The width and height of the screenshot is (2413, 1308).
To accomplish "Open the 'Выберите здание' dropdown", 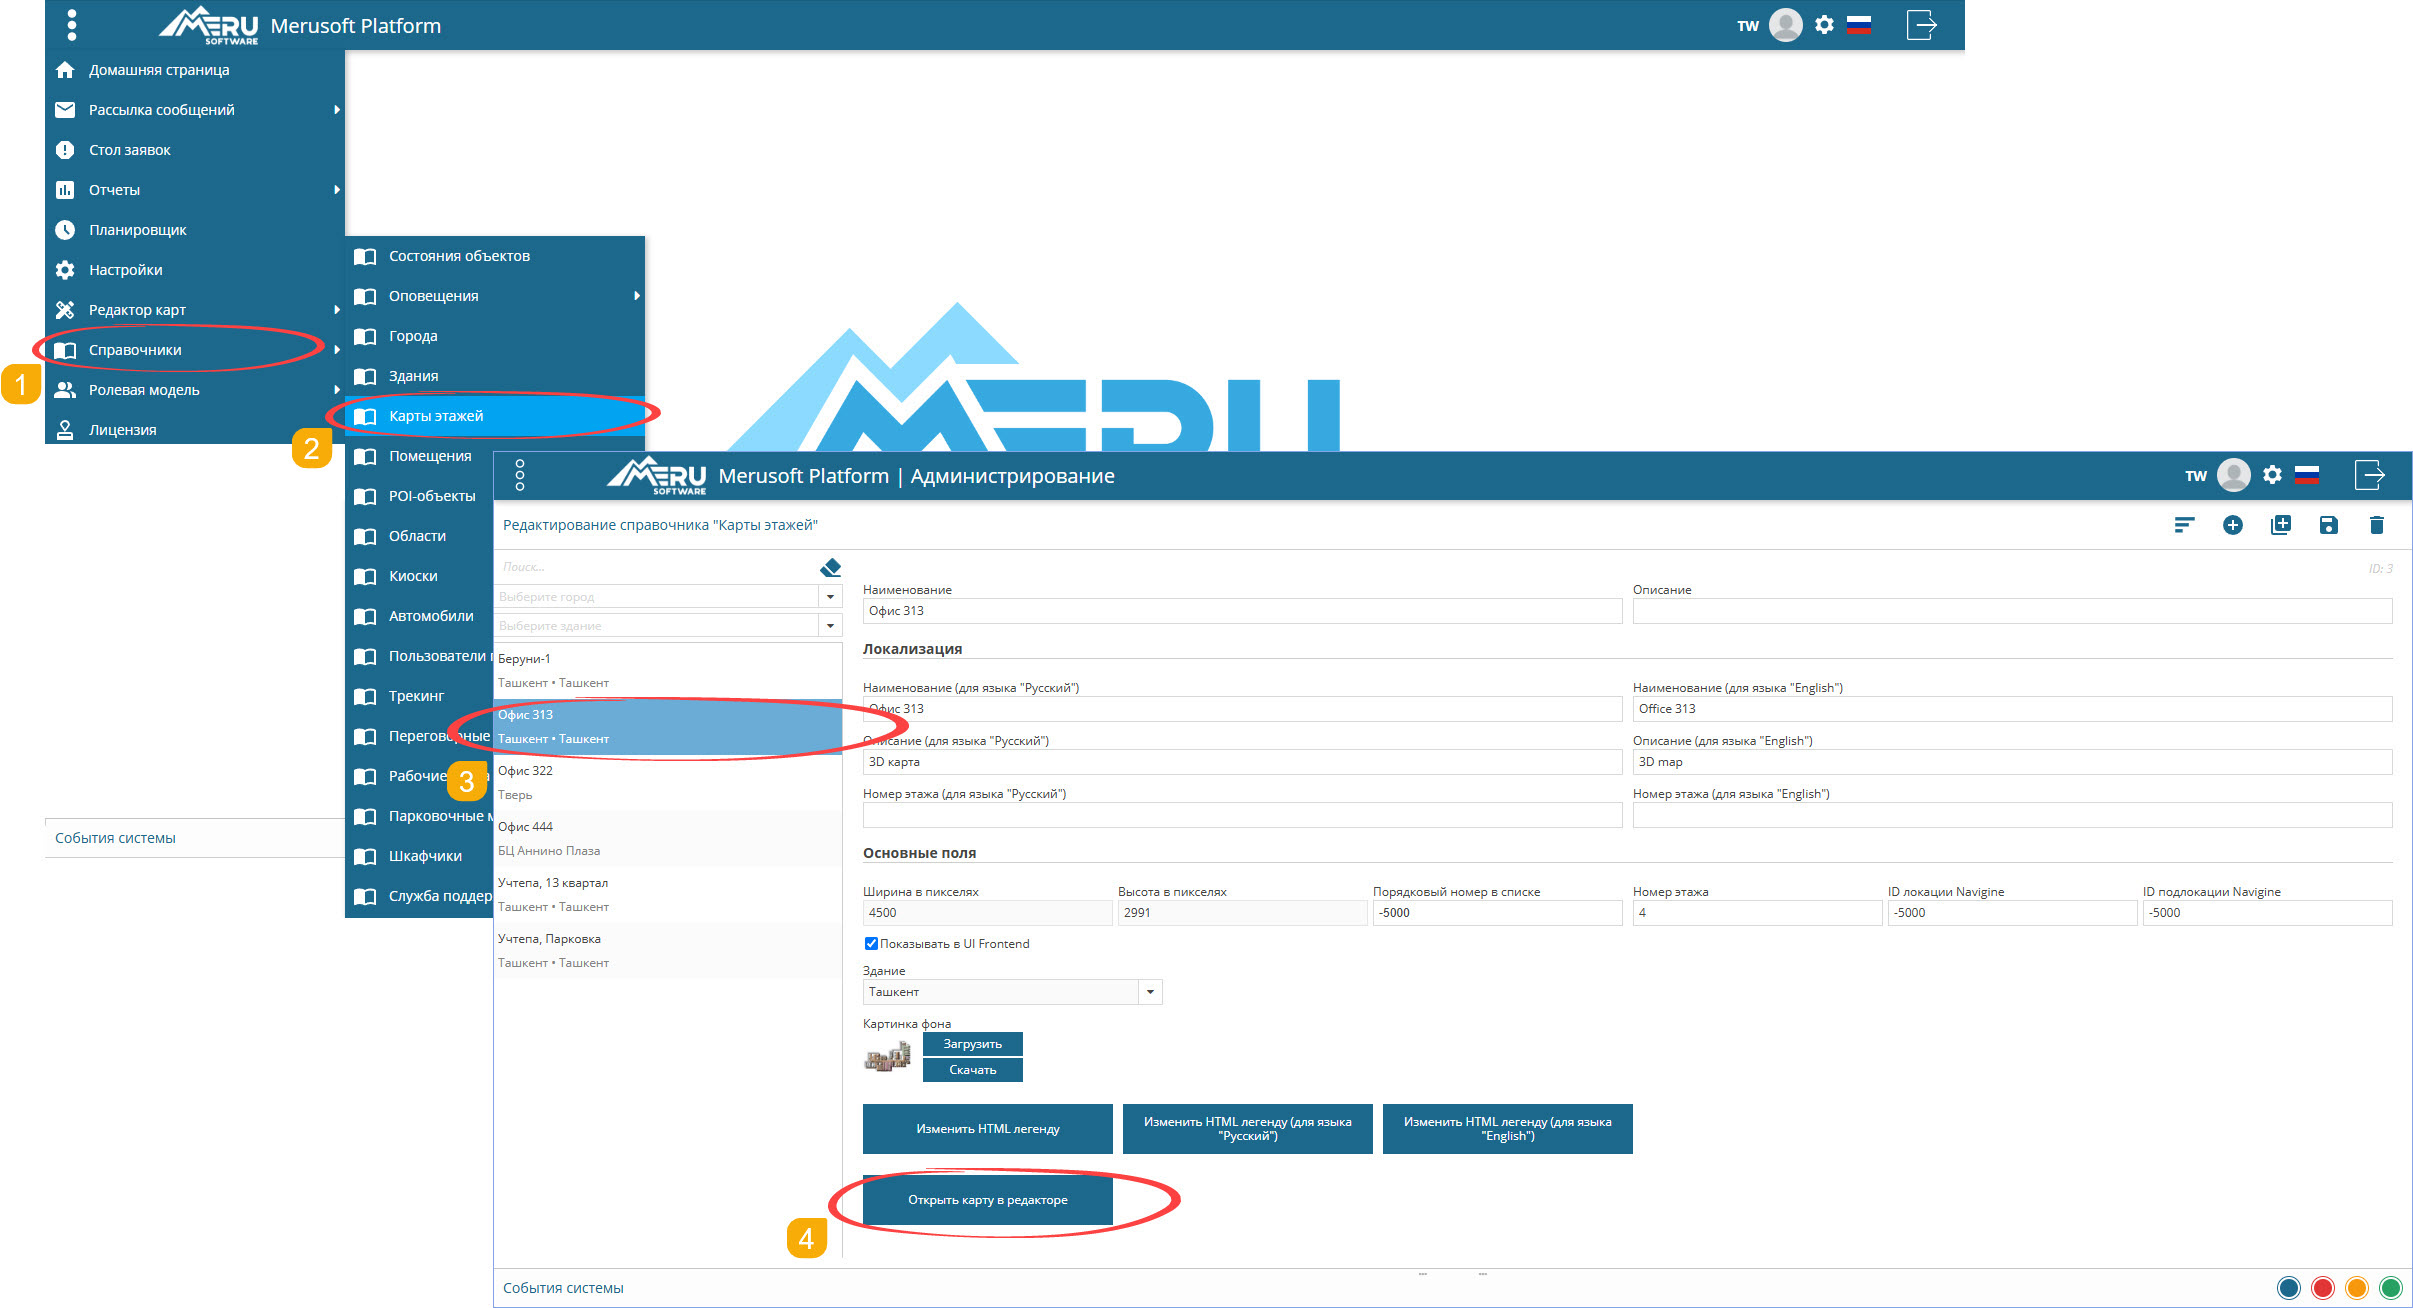I will click(x=830, y=626).
